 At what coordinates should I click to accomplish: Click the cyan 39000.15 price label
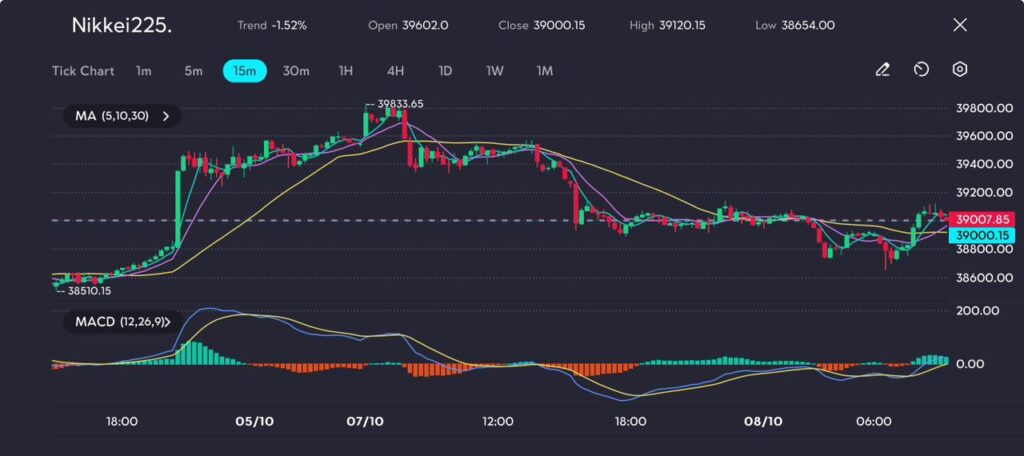985,235
